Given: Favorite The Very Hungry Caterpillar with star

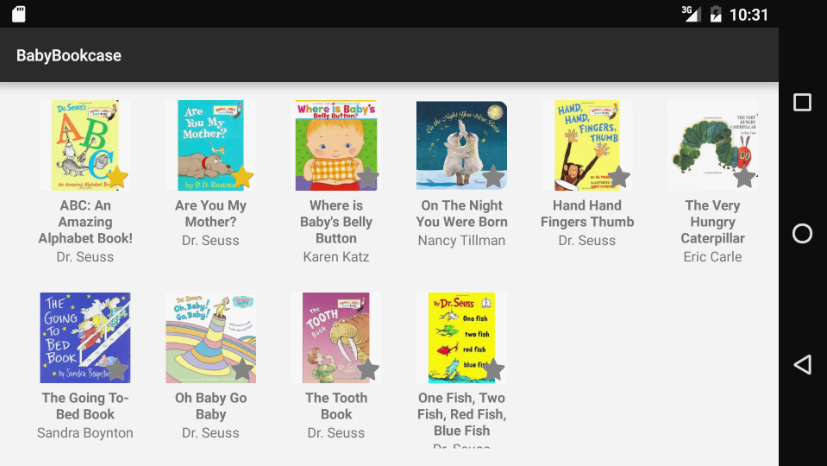Looking at the screenshot, I should click(744, 178).
